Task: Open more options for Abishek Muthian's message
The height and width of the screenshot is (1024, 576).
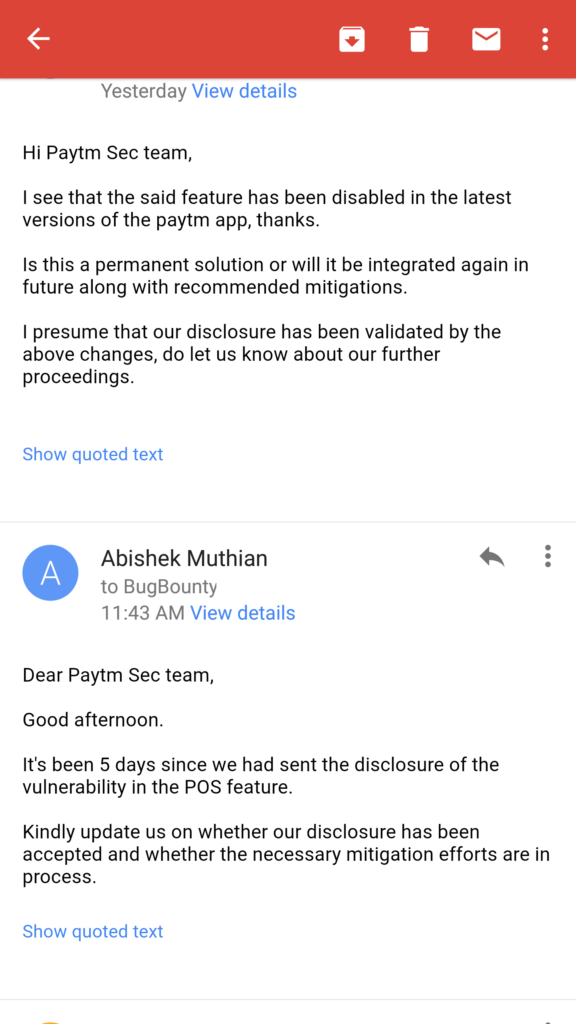Action: point(547,556)
